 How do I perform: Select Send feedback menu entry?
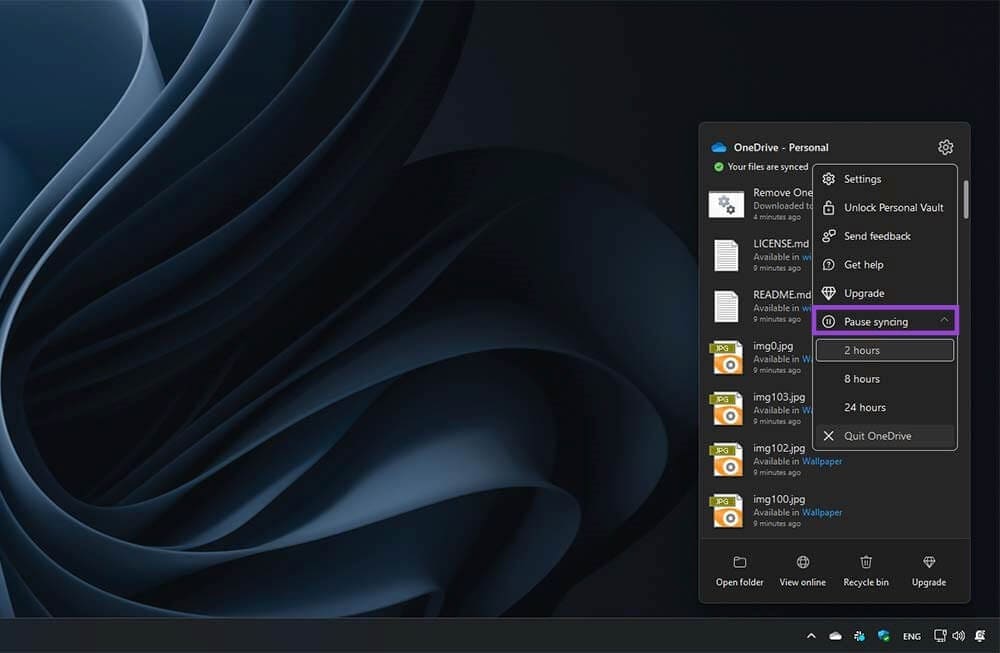click(x=885, y=236)
